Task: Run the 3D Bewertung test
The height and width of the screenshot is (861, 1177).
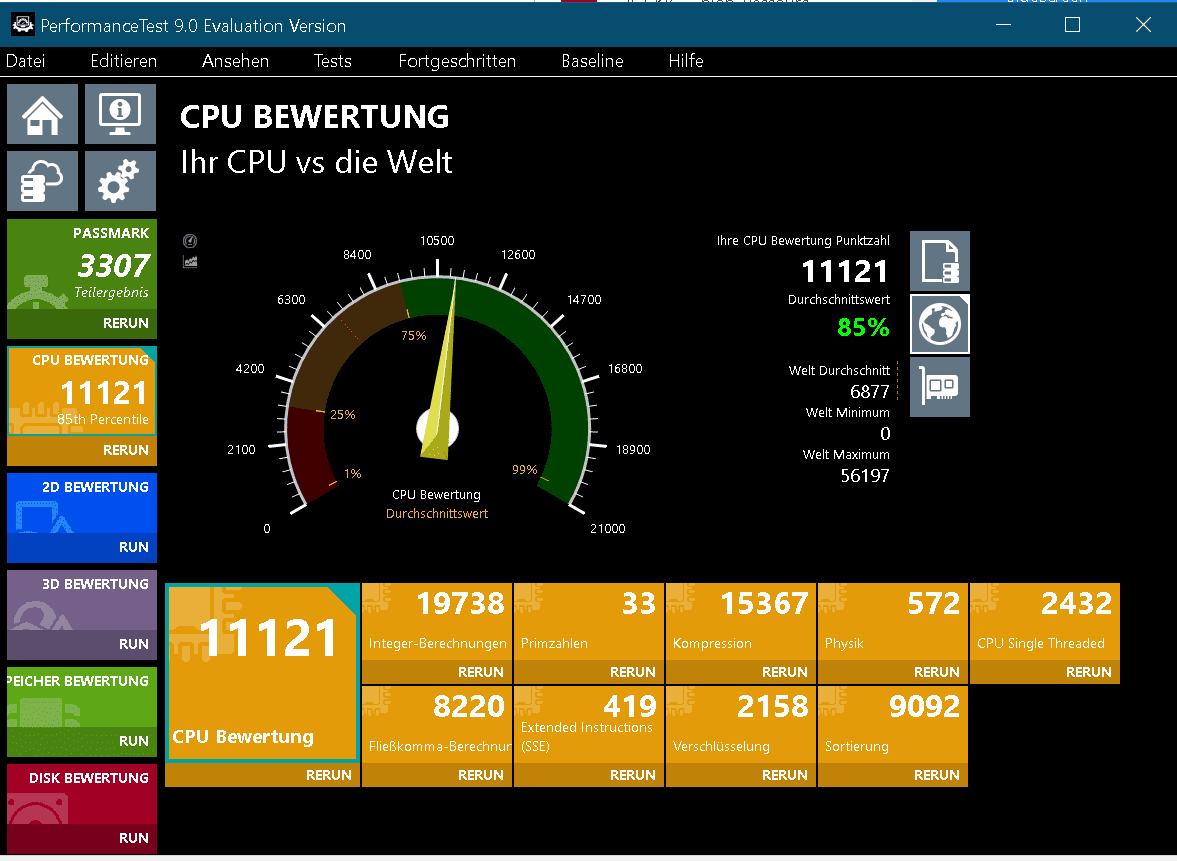Action: [82, 644]
